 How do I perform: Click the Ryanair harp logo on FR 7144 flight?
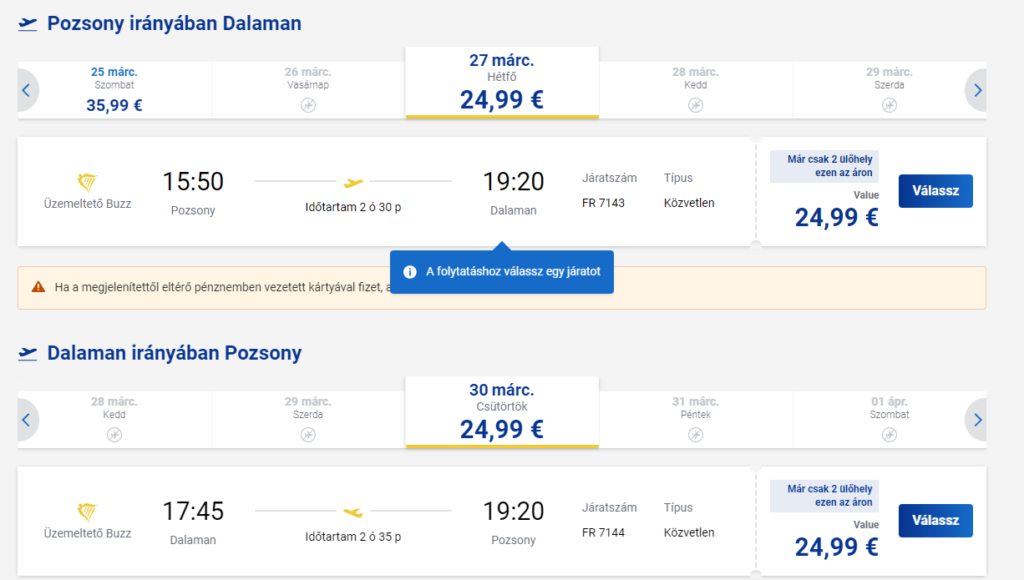tap(87, 511)
